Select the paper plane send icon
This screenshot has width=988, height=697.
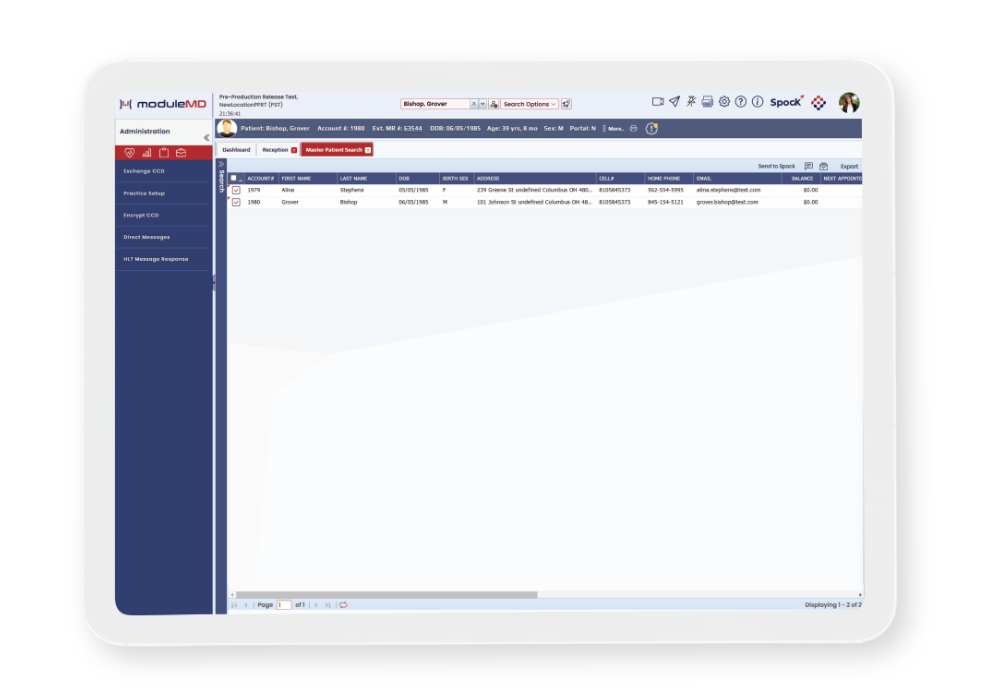pyautogui.click(x=674, y=102)
